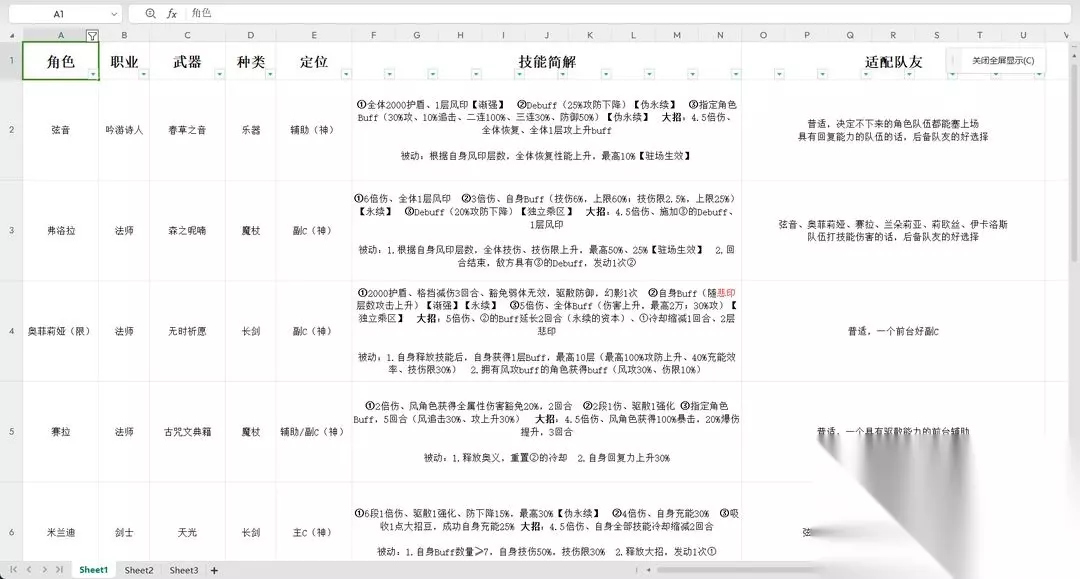Viewport: 1080px width, 579px height.
Task: Click the horizontal scrollbar left arrow
Action: tap(648, 570)
